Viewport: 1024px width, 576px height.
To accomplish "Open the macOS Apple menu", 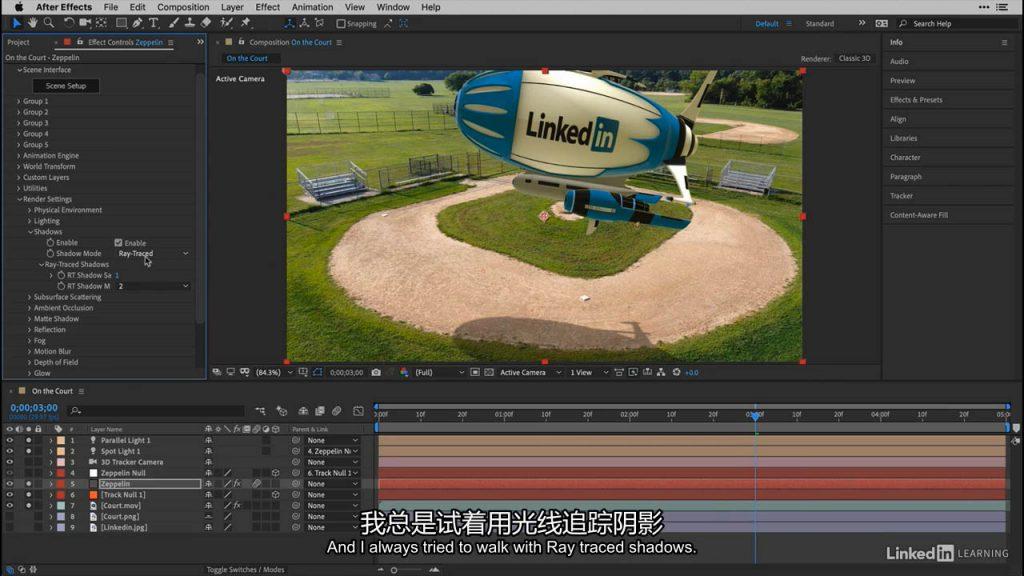I will pos(19,7).
